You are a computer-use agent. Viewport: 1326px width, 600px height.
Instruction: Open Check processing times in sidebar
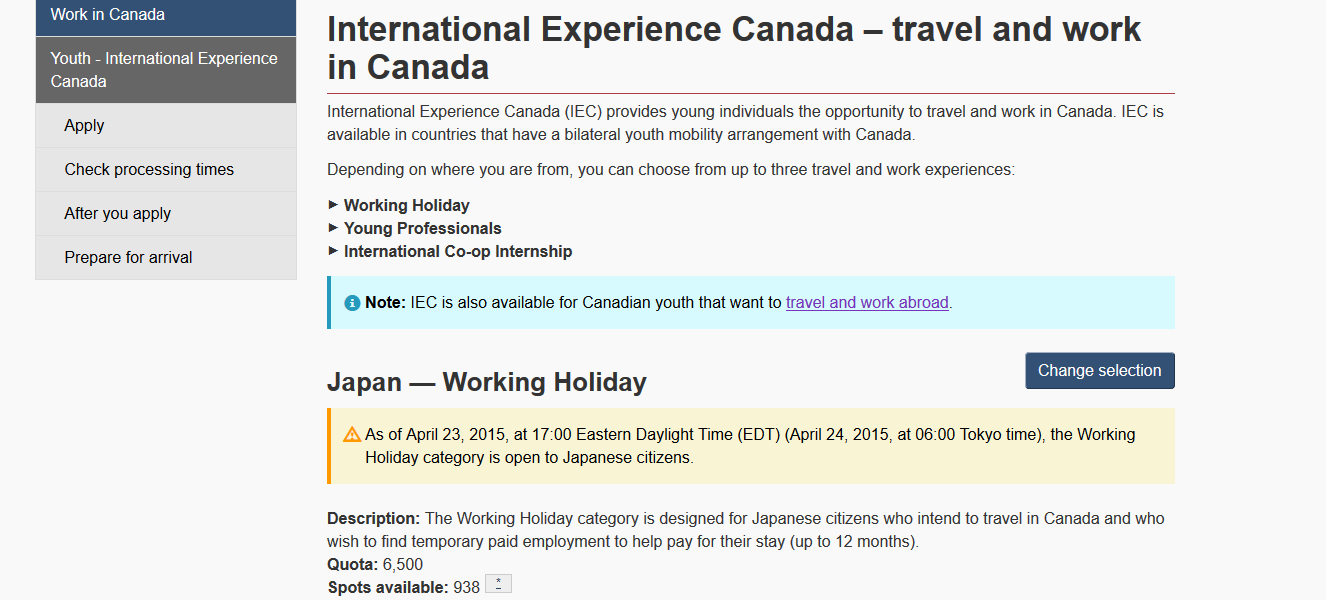166,170
